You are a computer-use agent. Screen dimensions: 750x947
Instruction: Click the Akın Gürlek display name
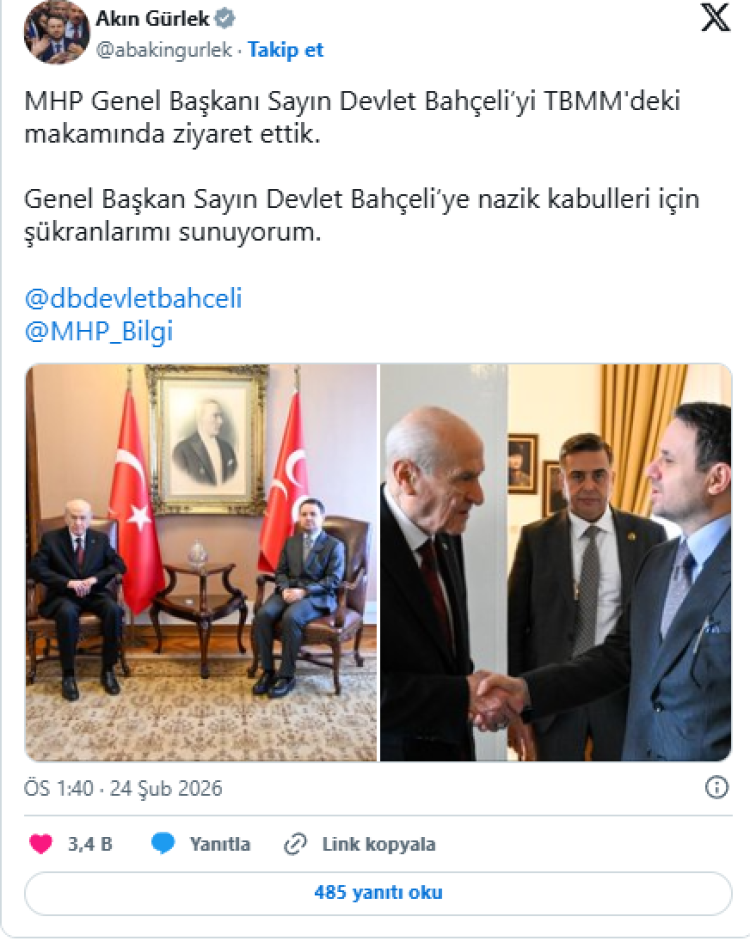152,19
